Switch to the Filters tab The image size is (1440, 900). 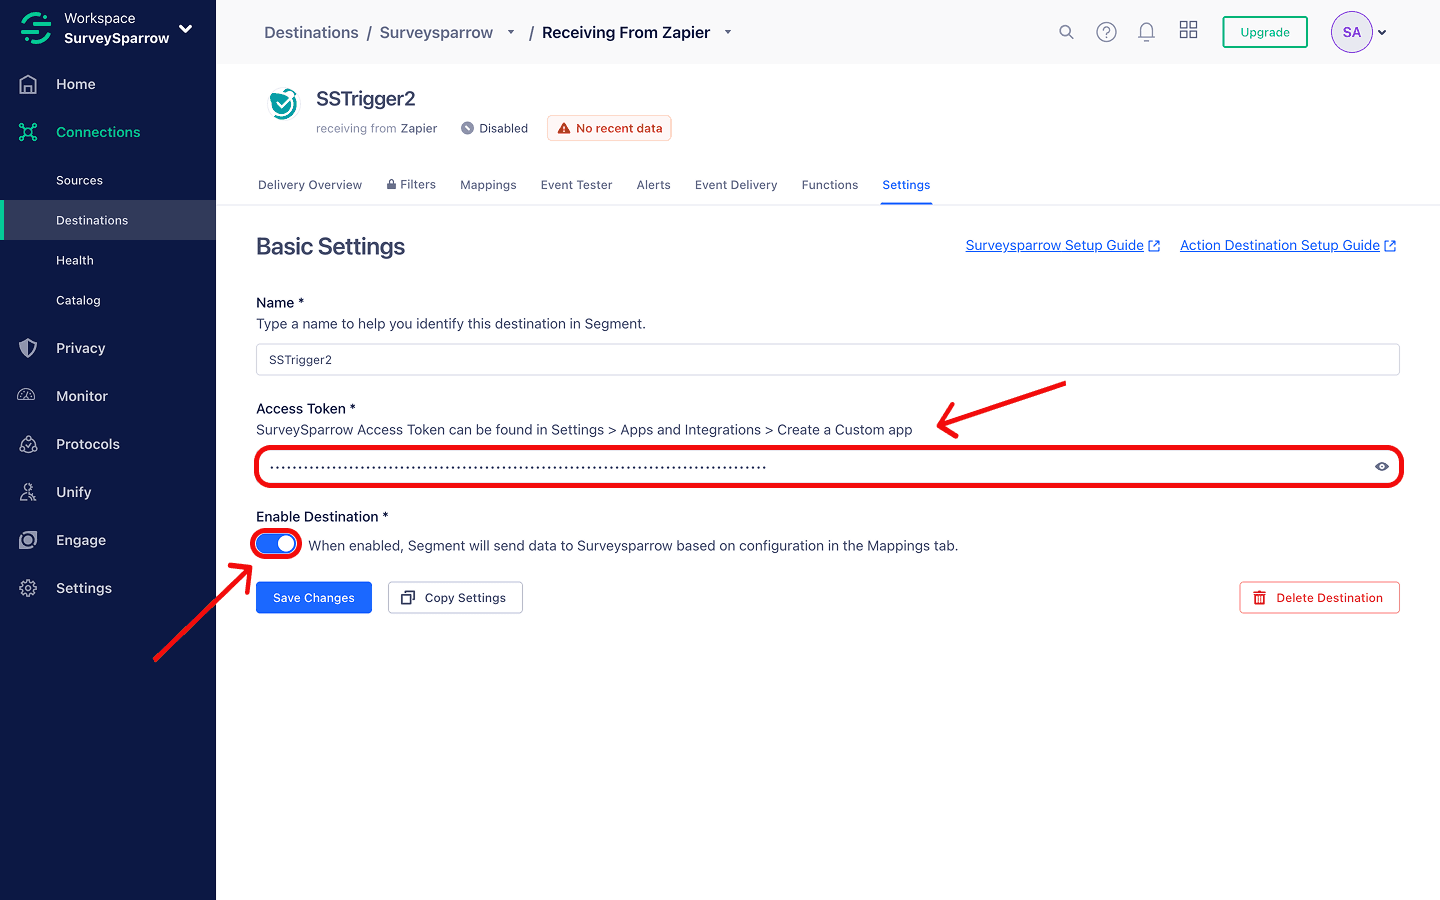pos(411,185)
